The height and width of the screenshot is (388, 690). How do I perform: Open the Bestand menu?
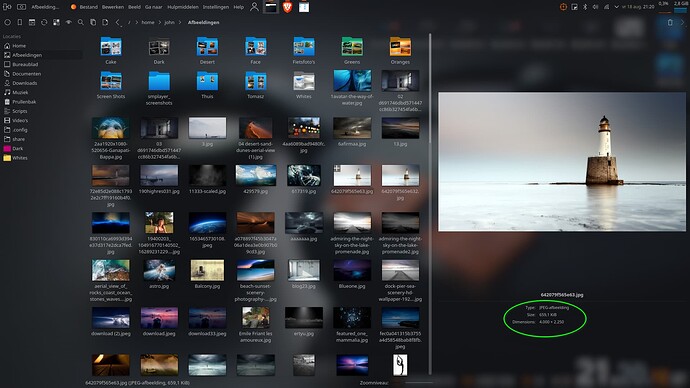coord(88,7)
